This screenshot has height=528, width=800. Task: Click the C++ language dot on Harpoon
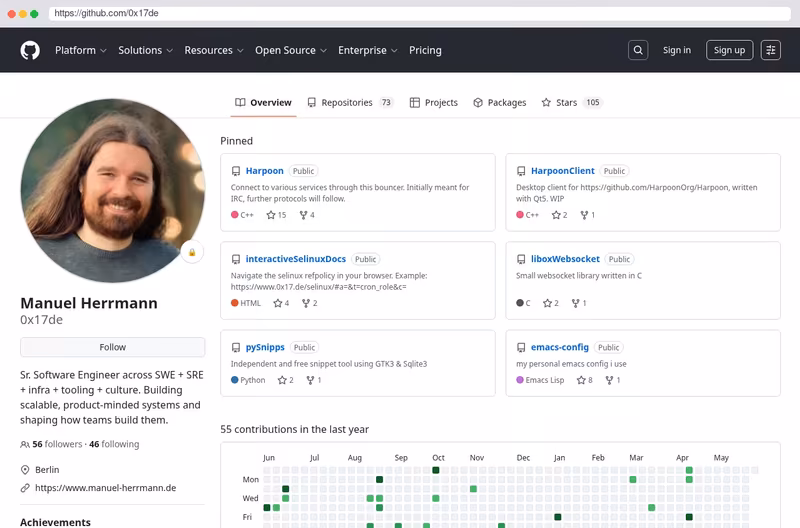[x=235, y=215]
